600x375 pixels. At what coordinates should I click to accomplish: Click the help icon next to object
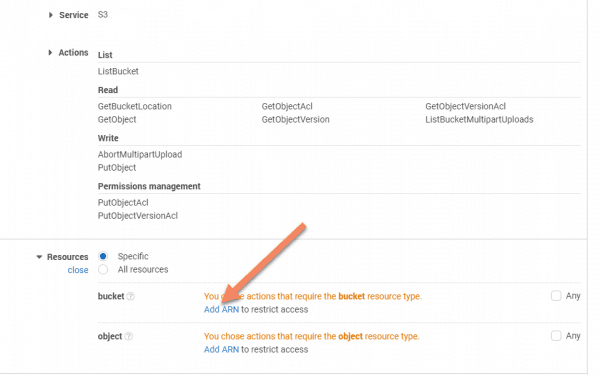tap(129, 336)
